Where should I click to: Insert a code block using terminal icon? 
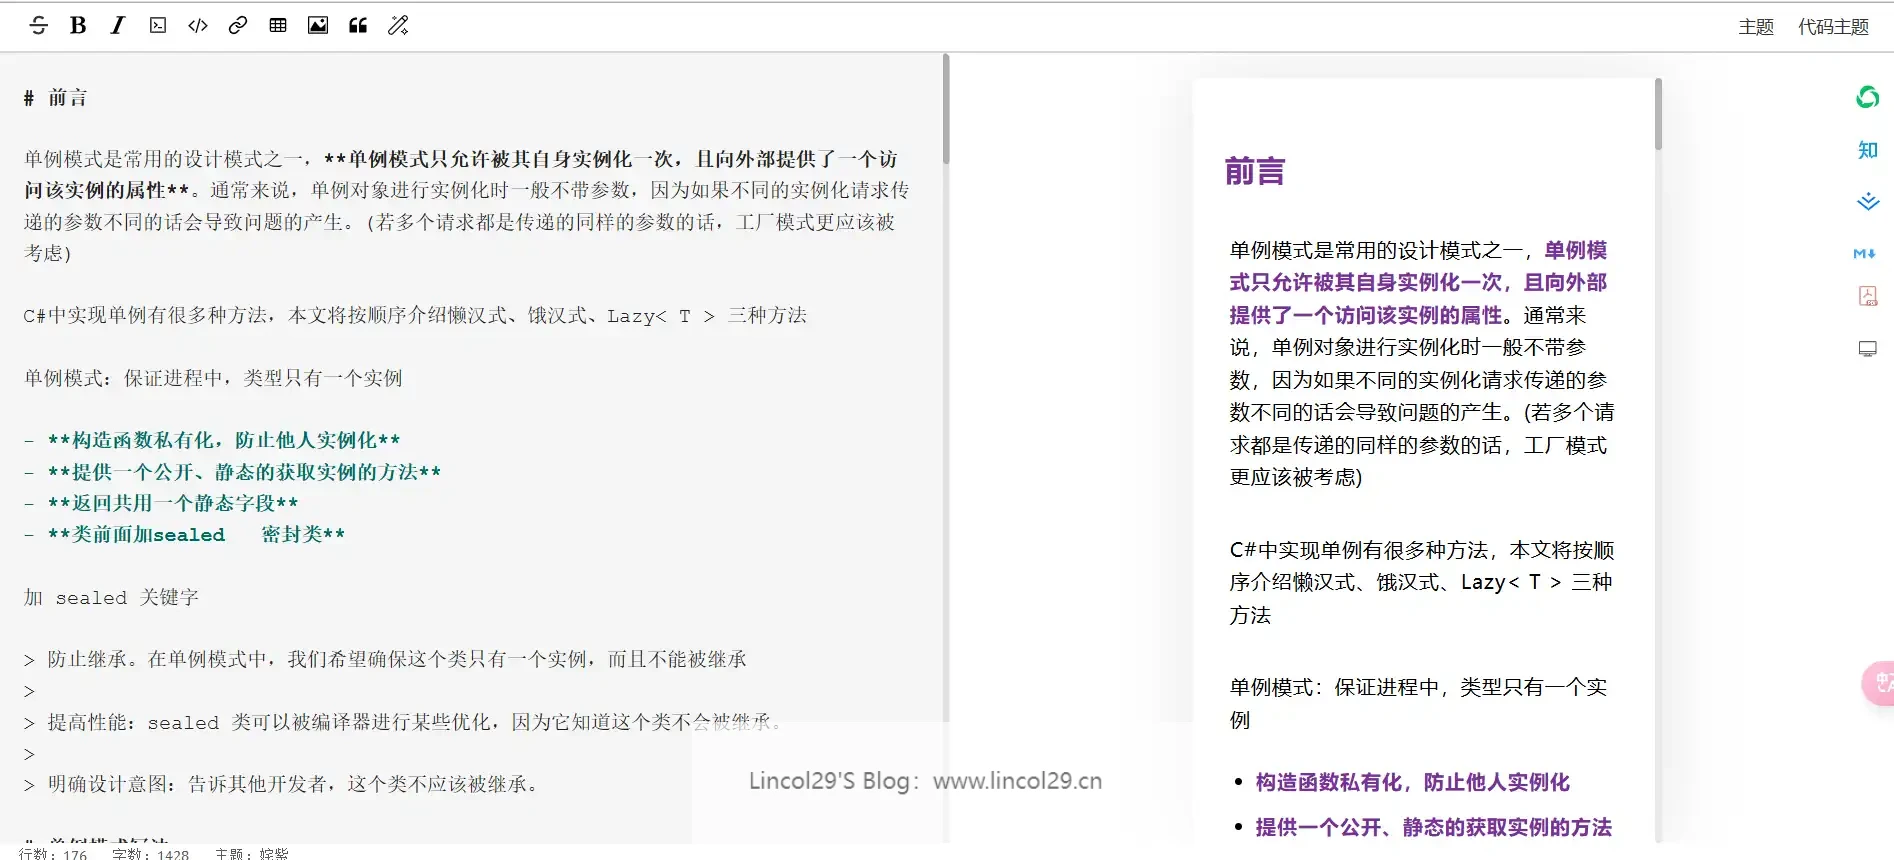158,26
